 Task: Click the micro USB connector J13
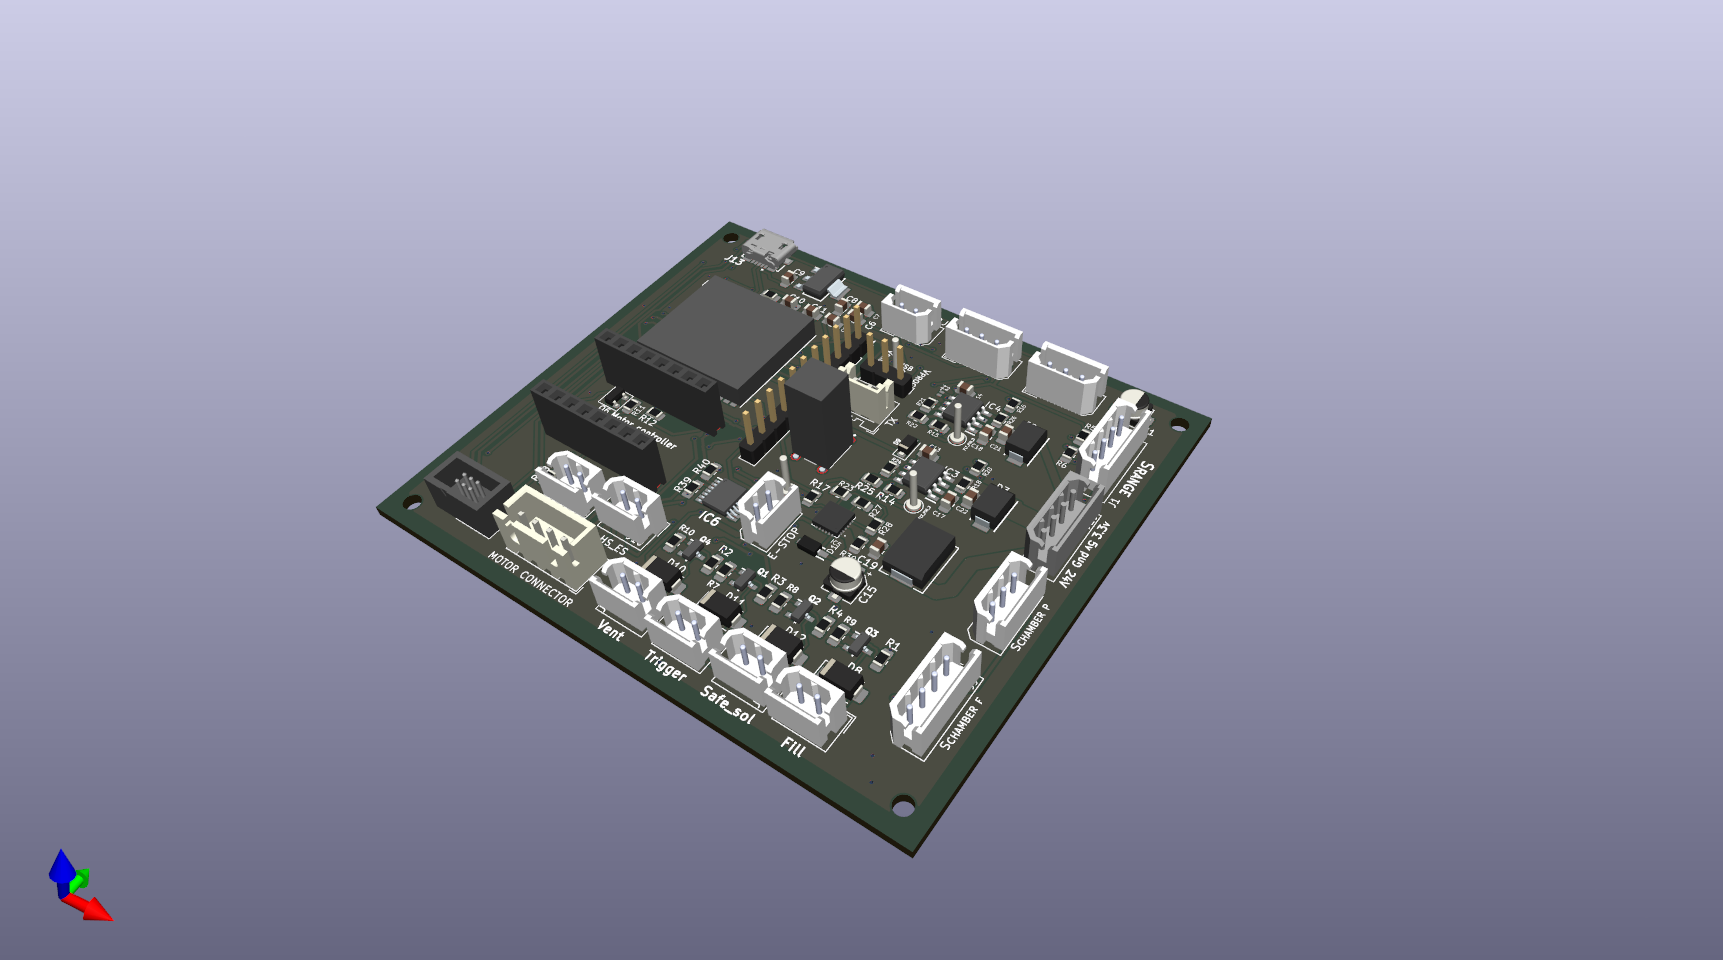click(771, 247)
